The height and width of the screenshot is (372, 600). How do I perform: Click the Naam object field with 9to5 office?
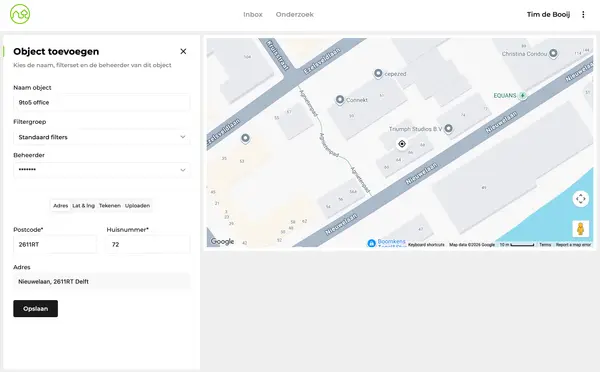101,103
